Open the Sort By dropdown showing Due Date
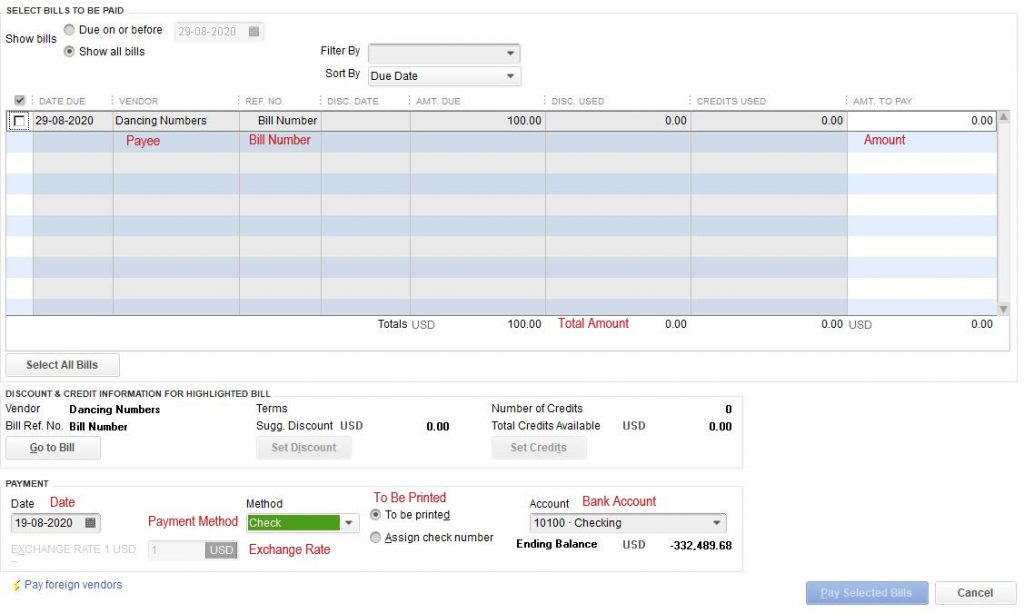The height and width of the screenshot is (613, 1024). [x=509, y=75]
